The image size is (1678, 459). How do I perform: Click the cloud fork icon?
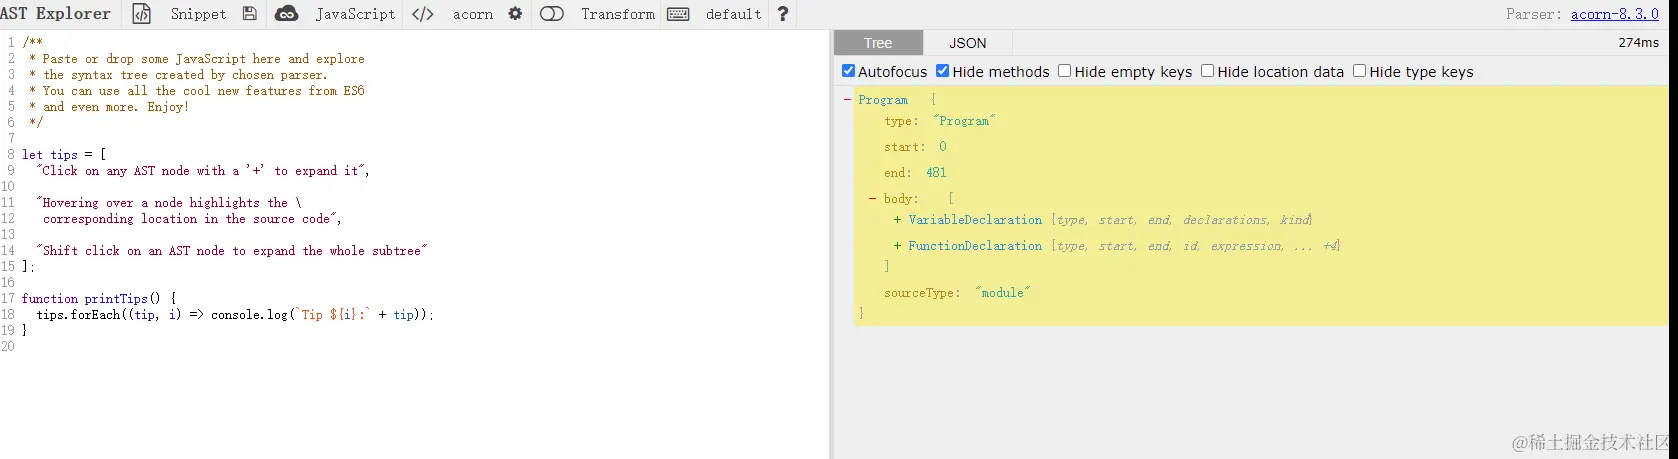pyautogui.click(x=286, y=14)
